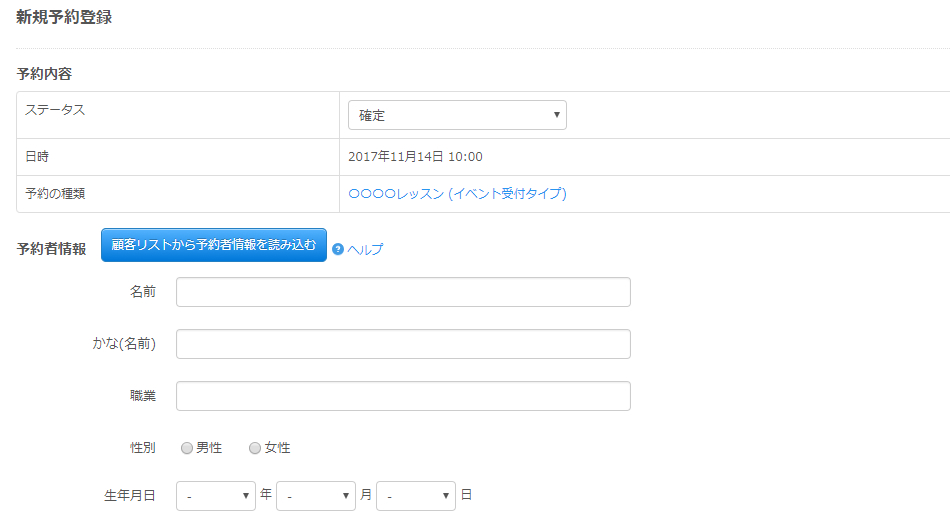Focus the かな(名前) input box
Screen dimensions: 950x525
403,344
